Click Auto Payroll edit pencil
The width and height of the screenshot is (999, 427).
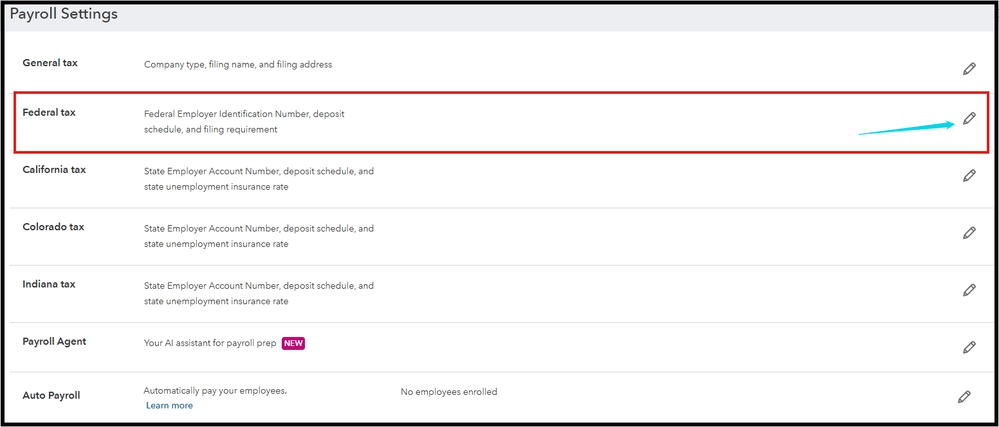[964, 397]
